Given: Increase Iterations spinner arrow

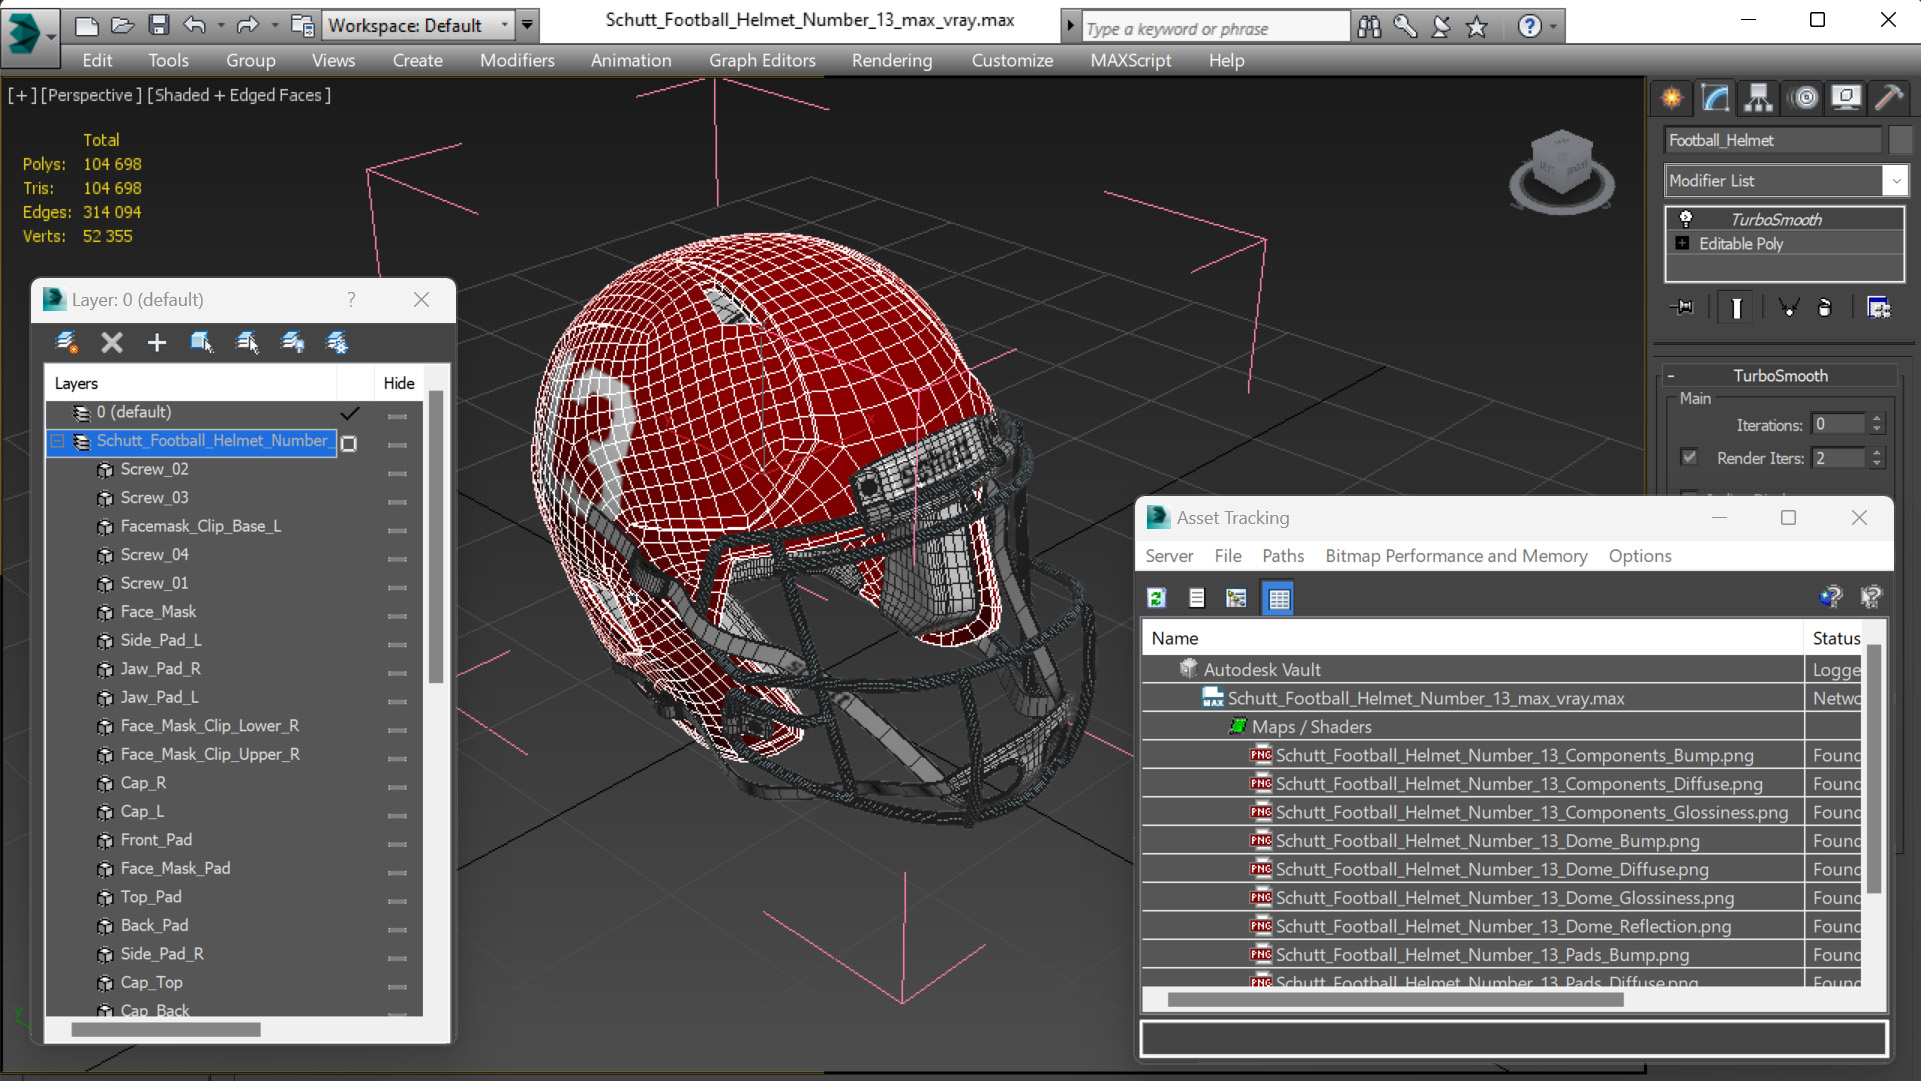Looking at the screenshot, I should point(1877,419).
